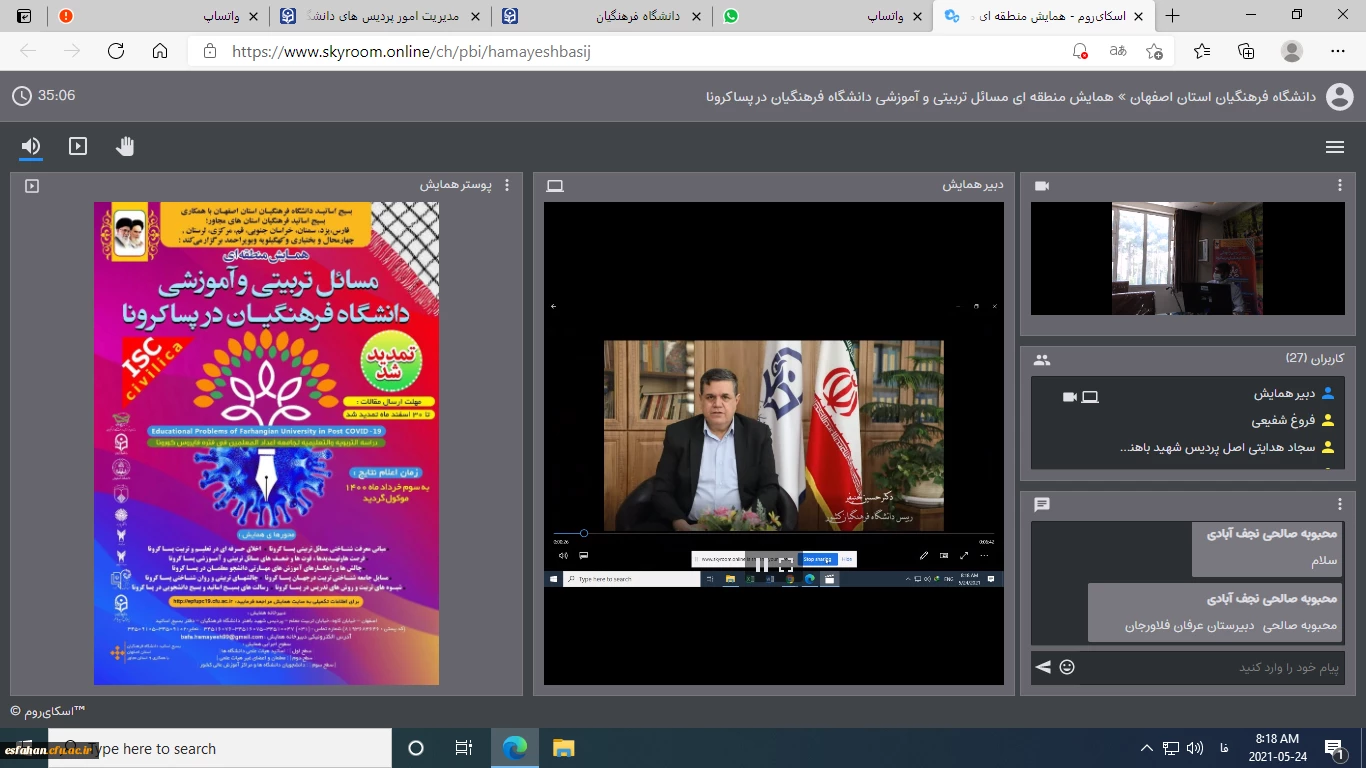Open the hamburger menu in Skyroom

1334,147
